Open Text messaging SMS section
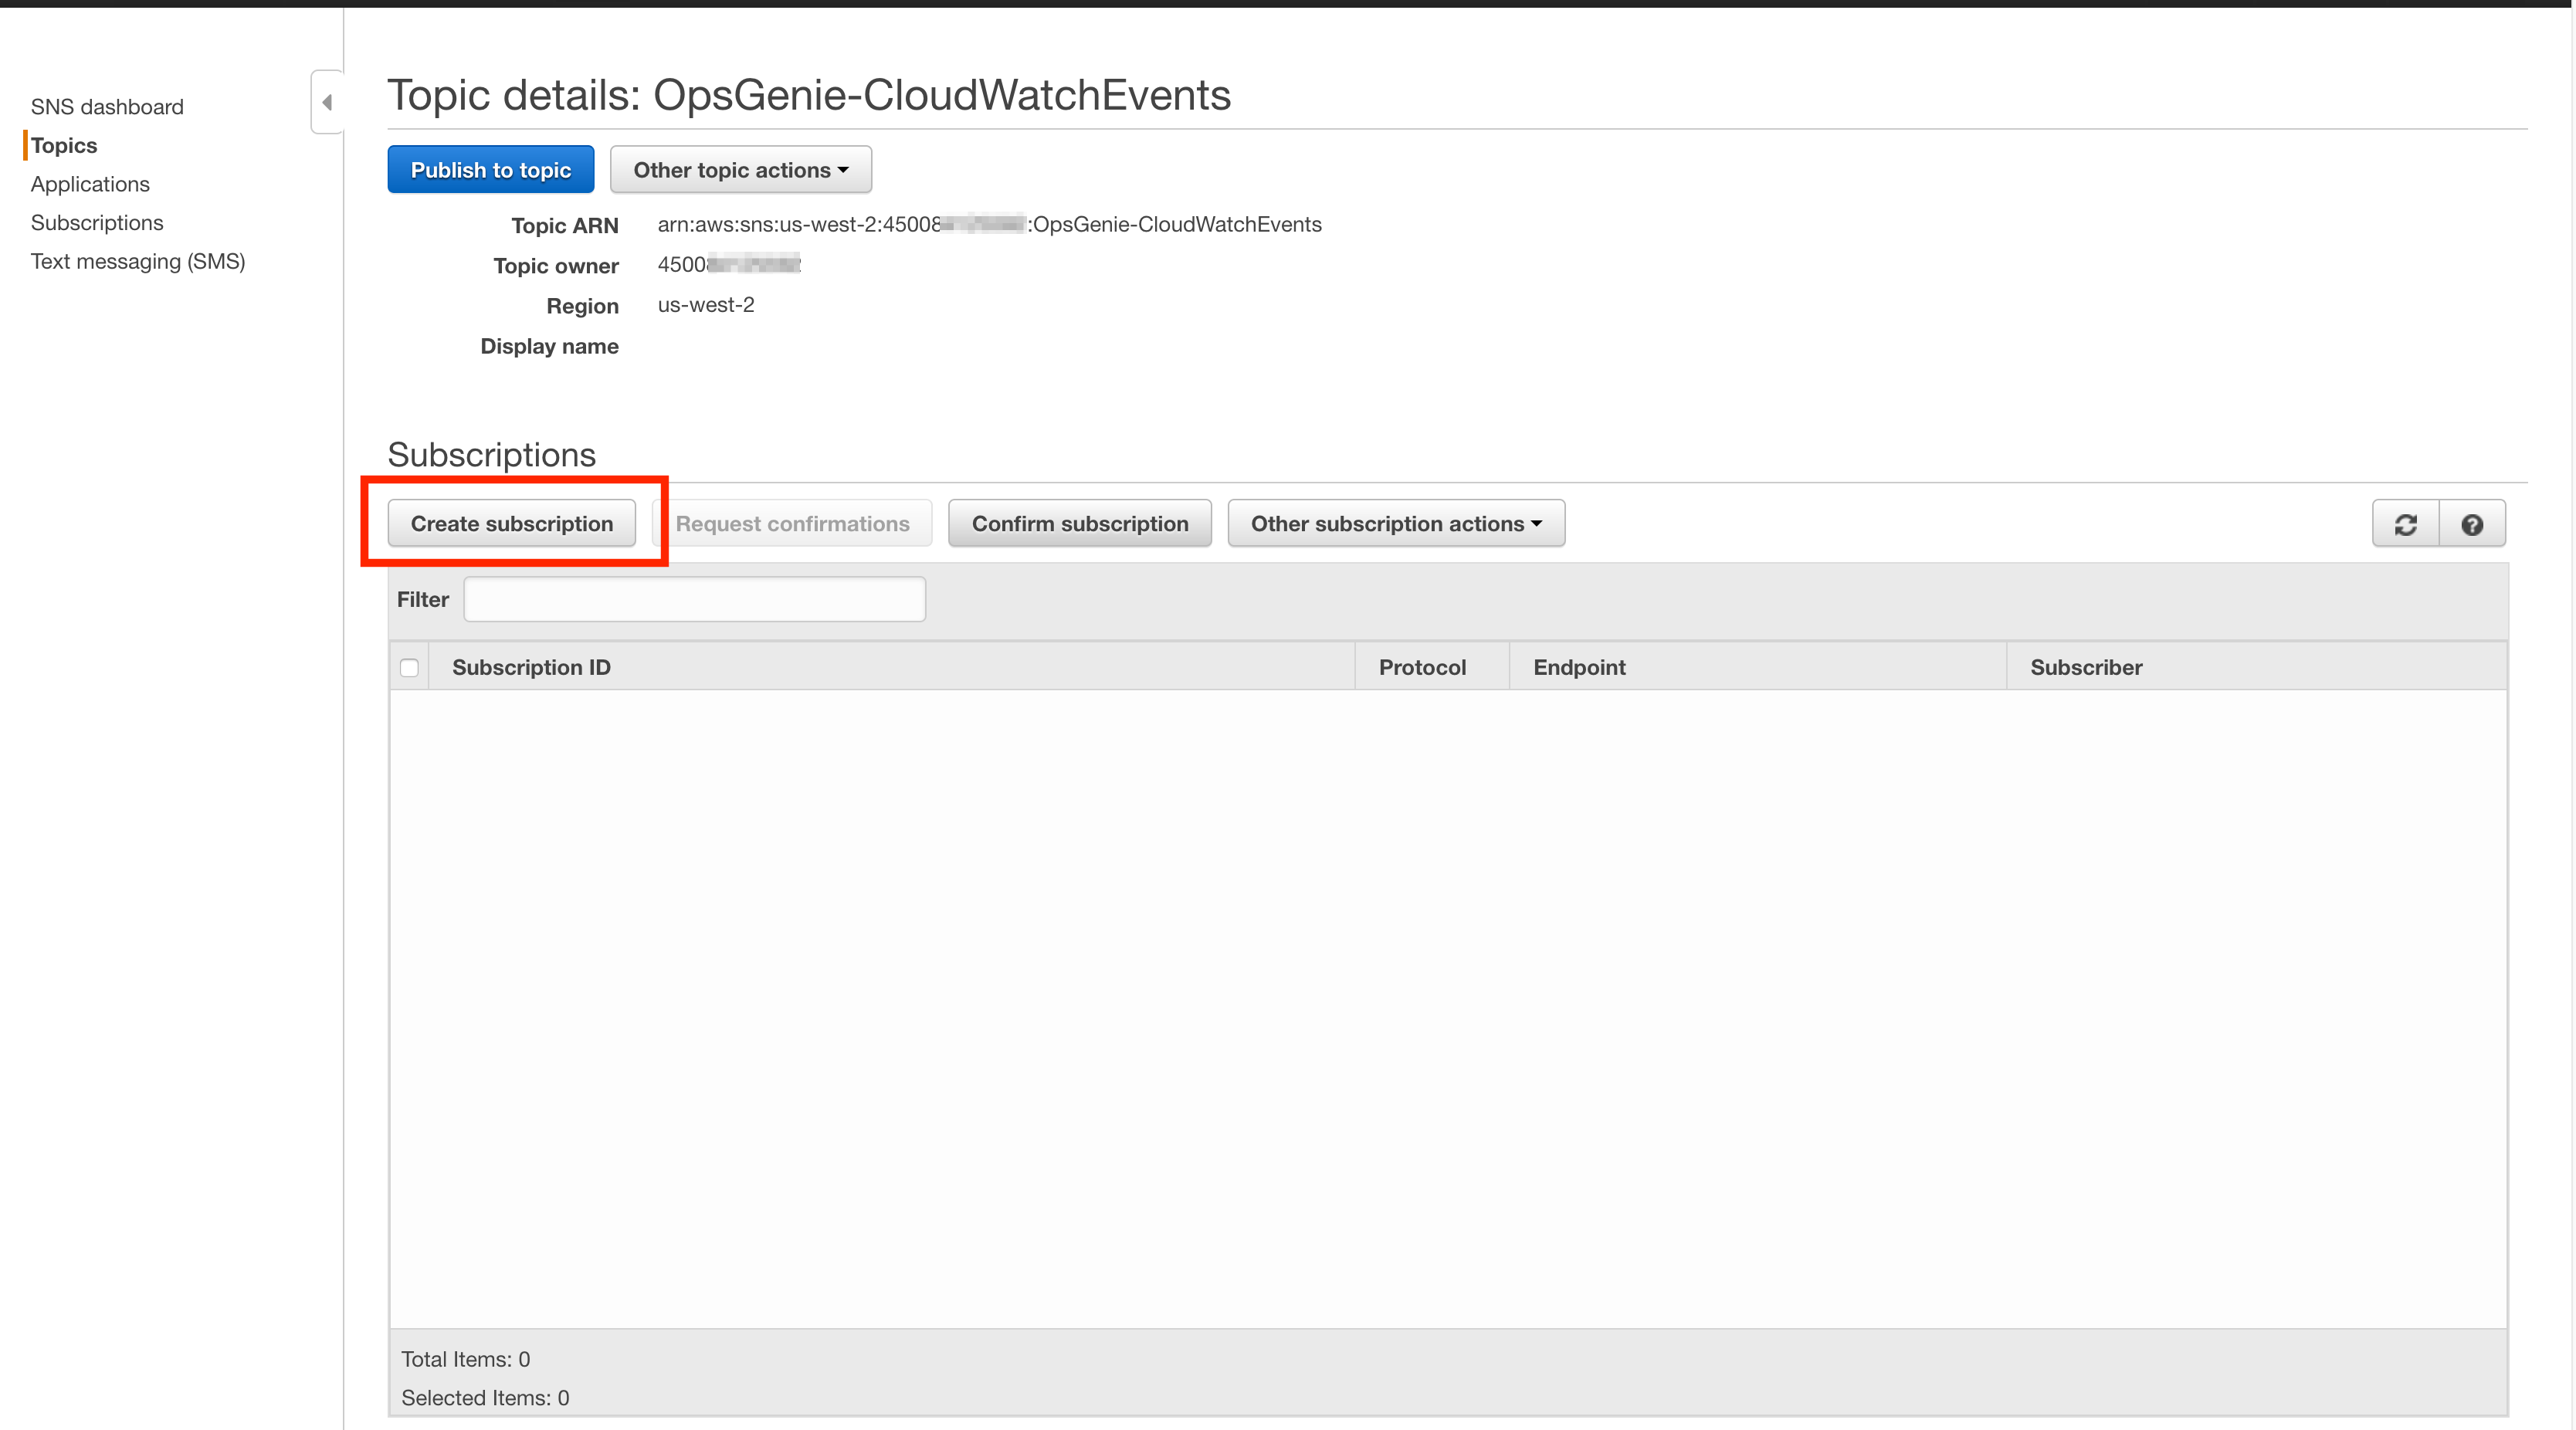Image resolution: width=2576 pixels, height=1430 pixels. 137,261
